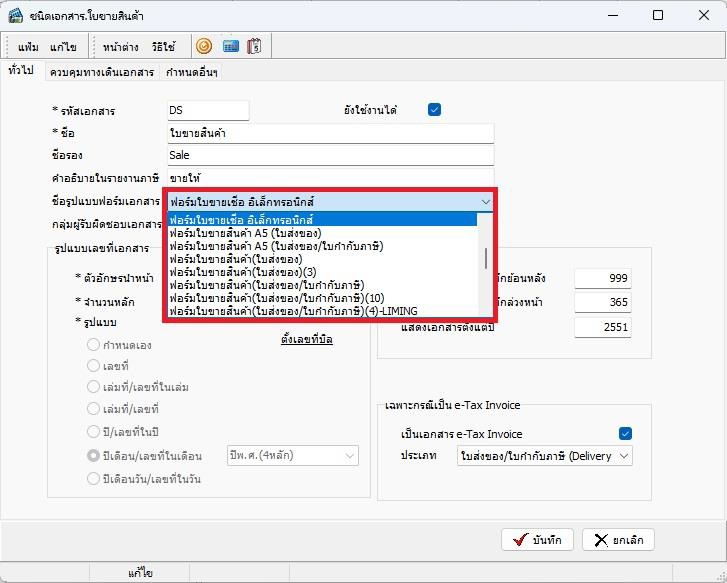
Task: Open the e-Tax ประเภท dropdown
Action: click(624, 456)
